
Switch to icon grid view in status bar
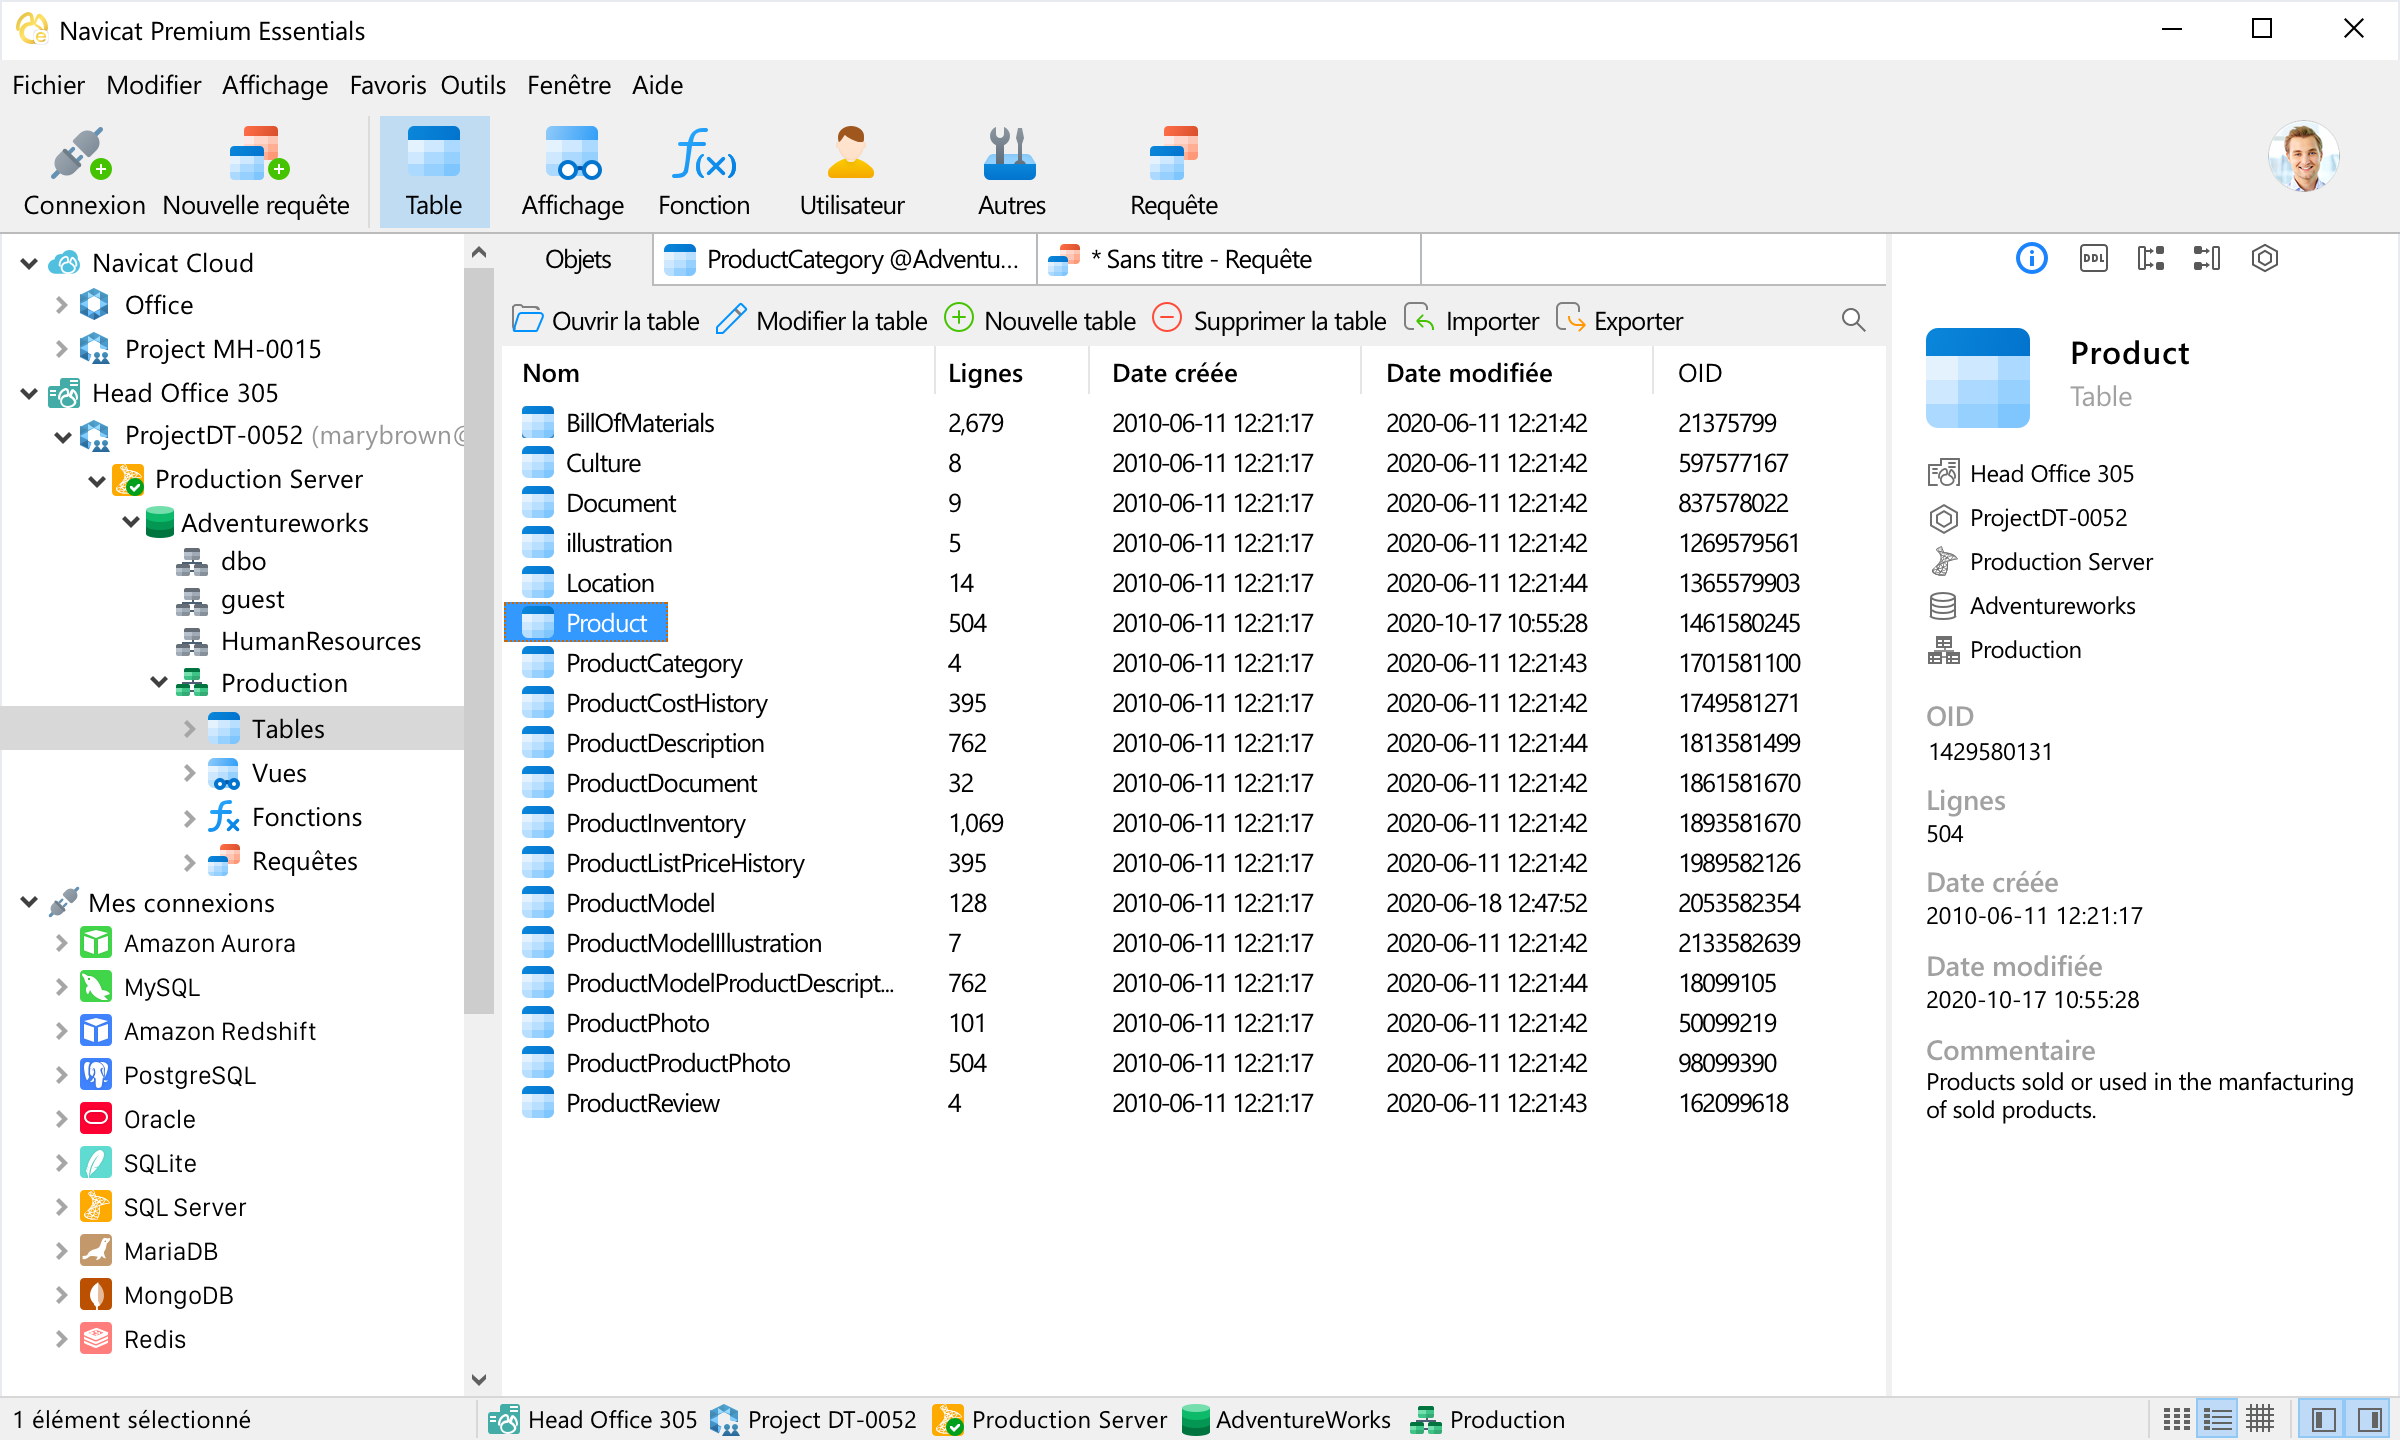(2176, 1419)
